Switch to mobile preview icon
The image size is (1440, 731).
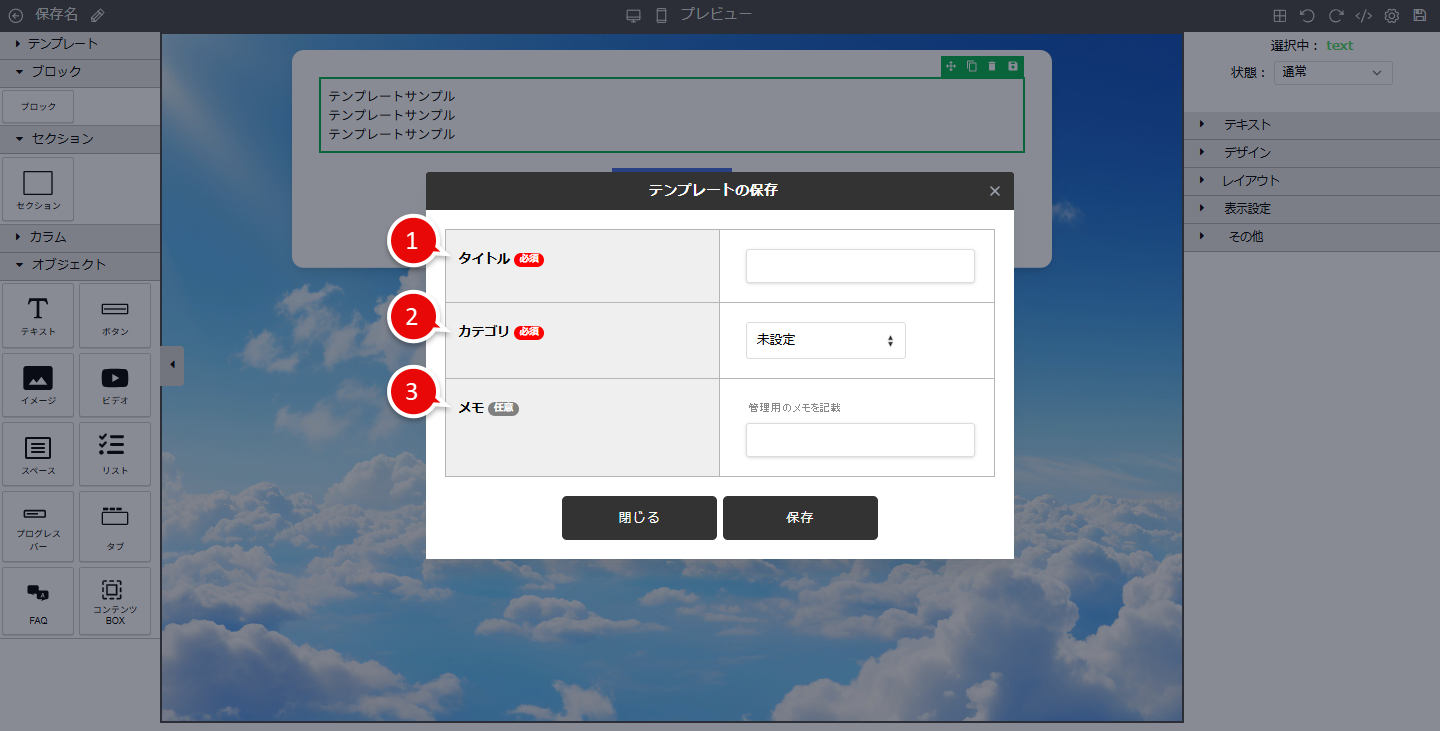(x=661, y=15)
